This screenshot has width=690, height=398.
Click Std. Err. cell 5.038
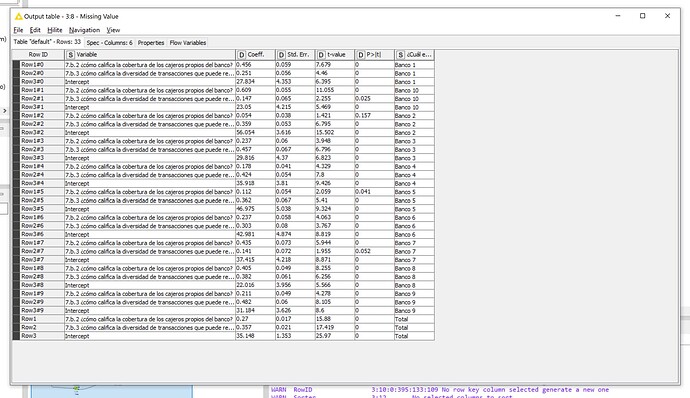[x=295, y=209]
